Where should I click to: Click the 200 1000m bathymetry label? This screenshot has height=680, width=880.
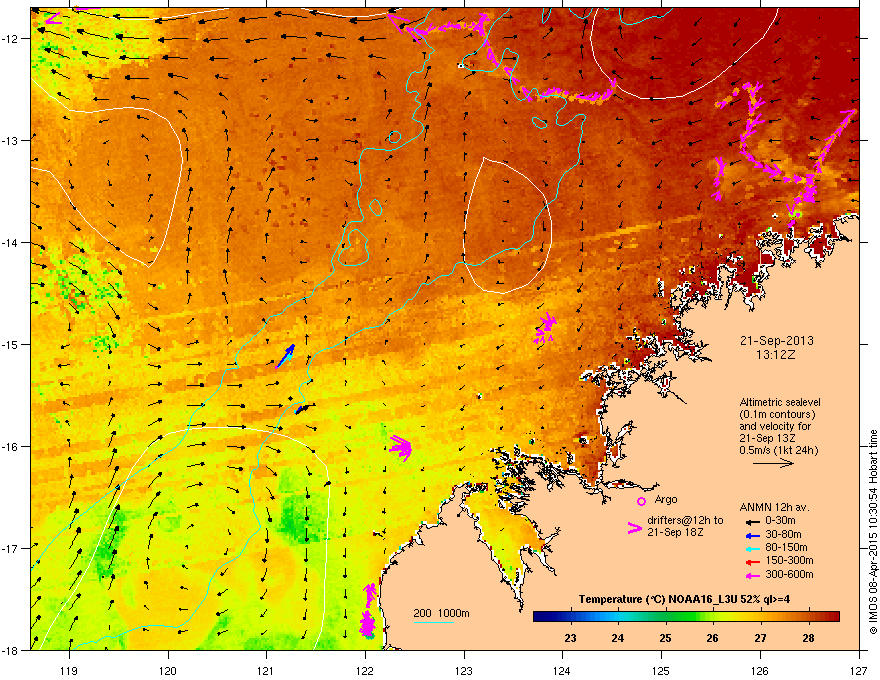pyautogui.click(x=441, y=613)
